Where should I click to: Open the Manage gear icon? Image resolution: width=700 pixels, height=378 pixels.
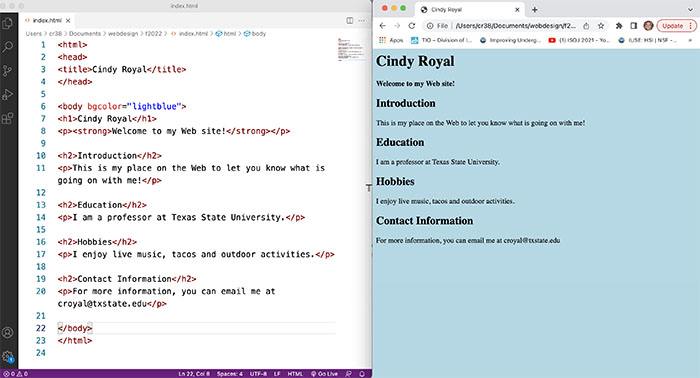(x=8, y=356)
